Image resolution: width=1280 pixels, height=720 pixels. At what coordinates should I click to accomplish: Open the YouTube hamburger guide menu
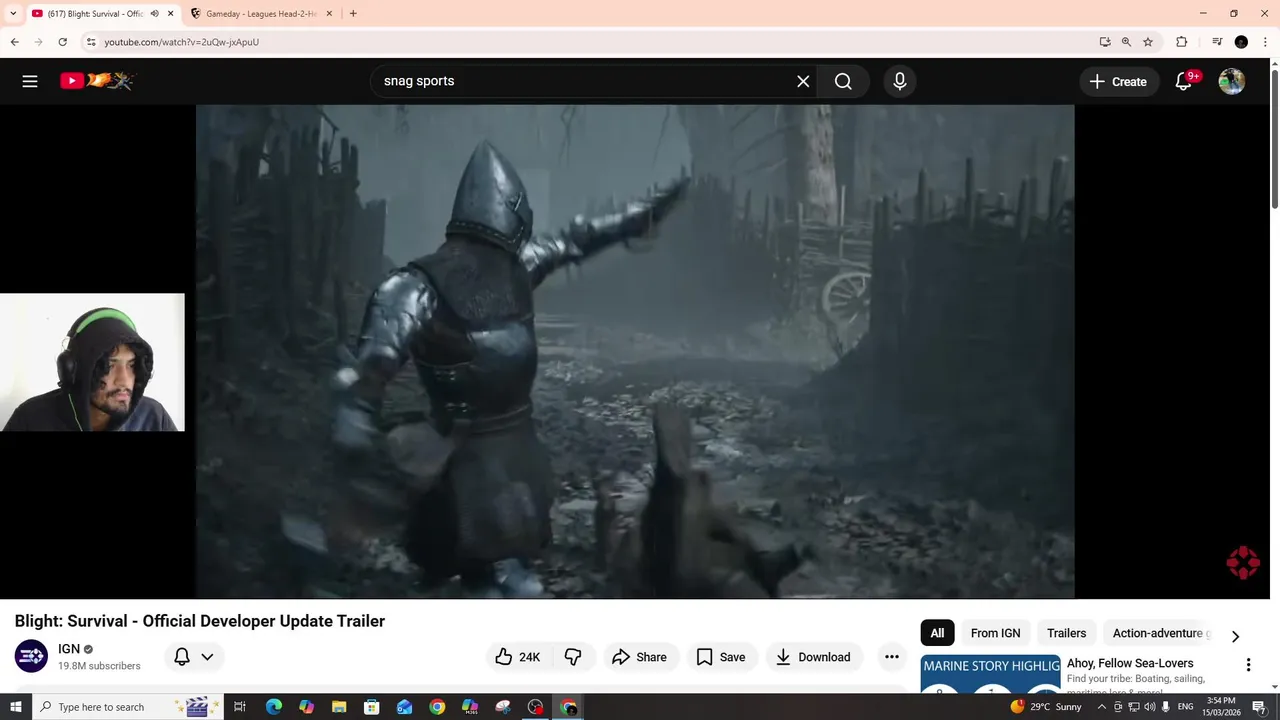pyautogui.click(x=30, y=81)
